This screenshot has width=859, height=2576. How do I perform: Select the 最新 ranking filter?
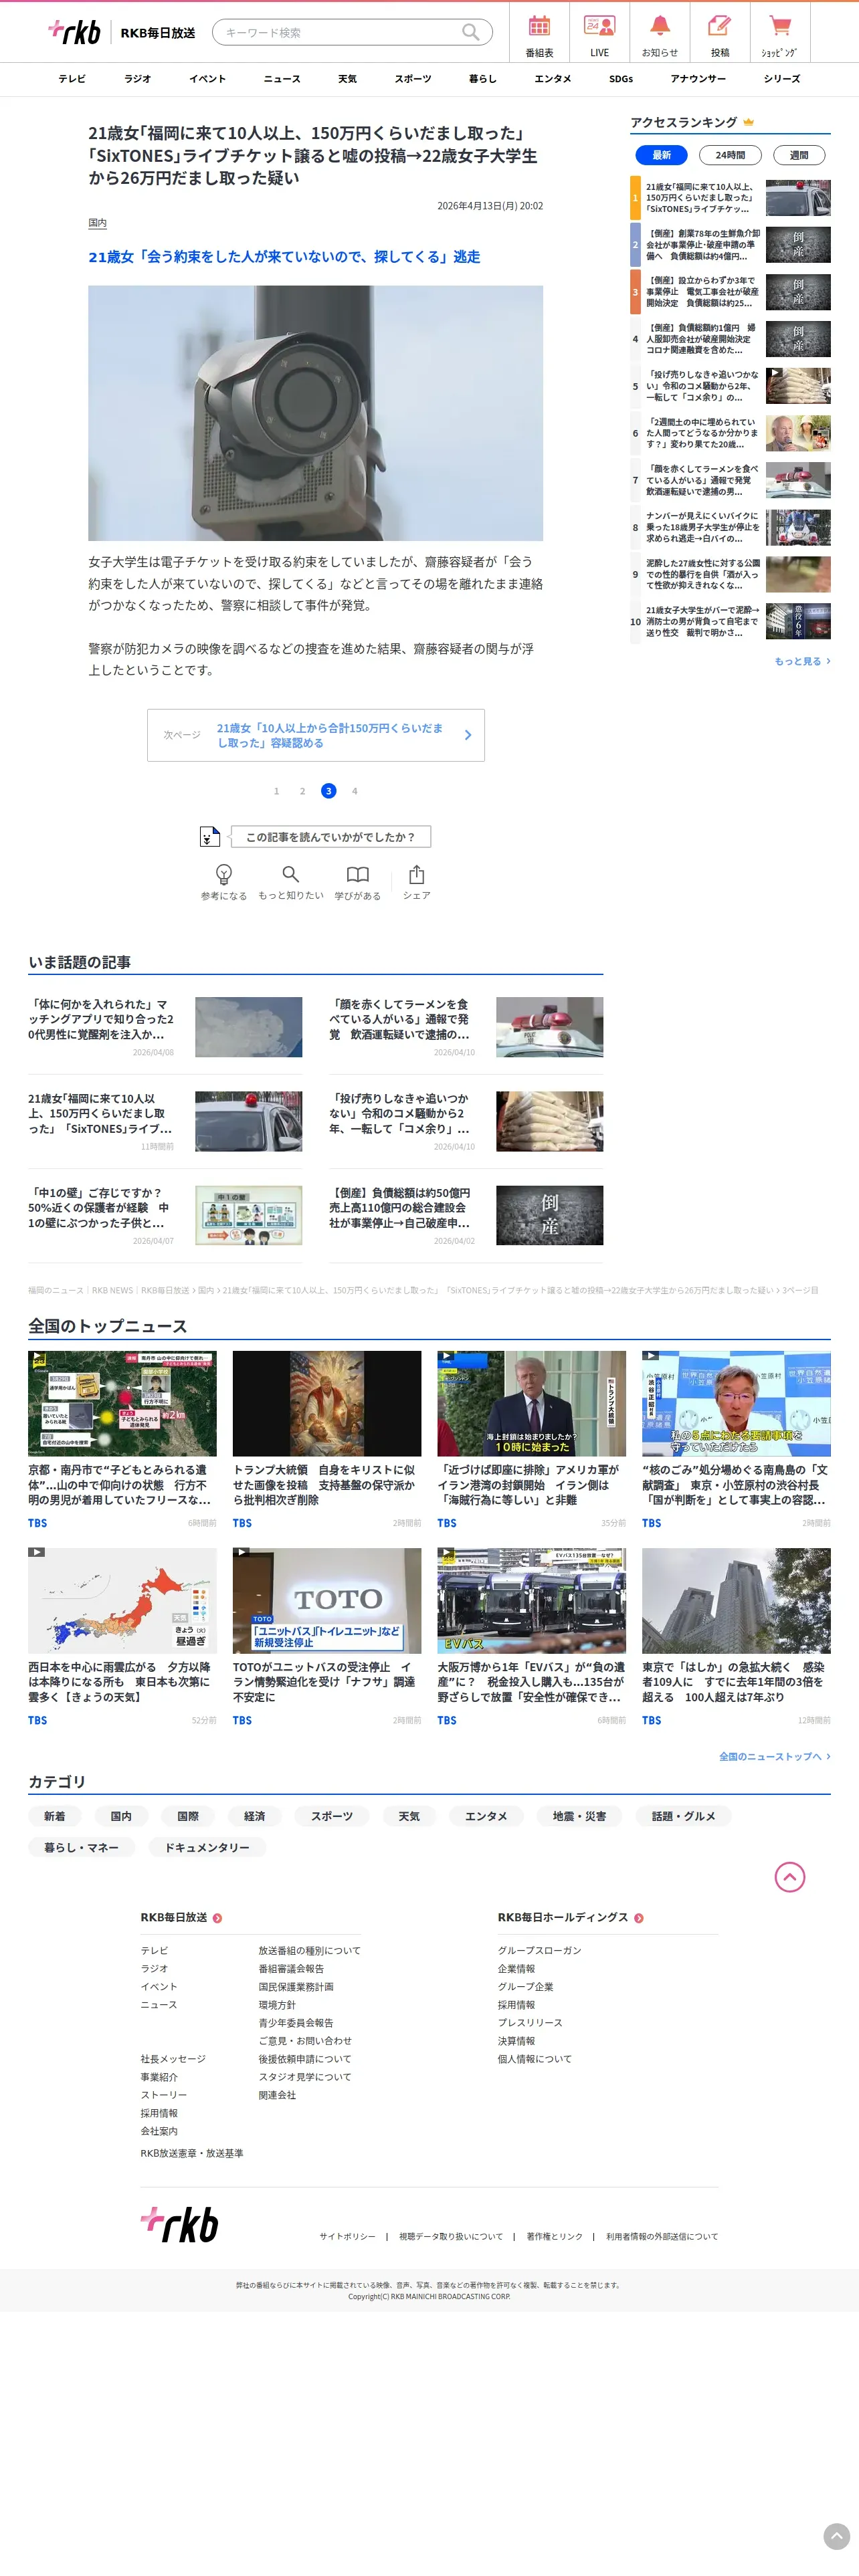661,155
